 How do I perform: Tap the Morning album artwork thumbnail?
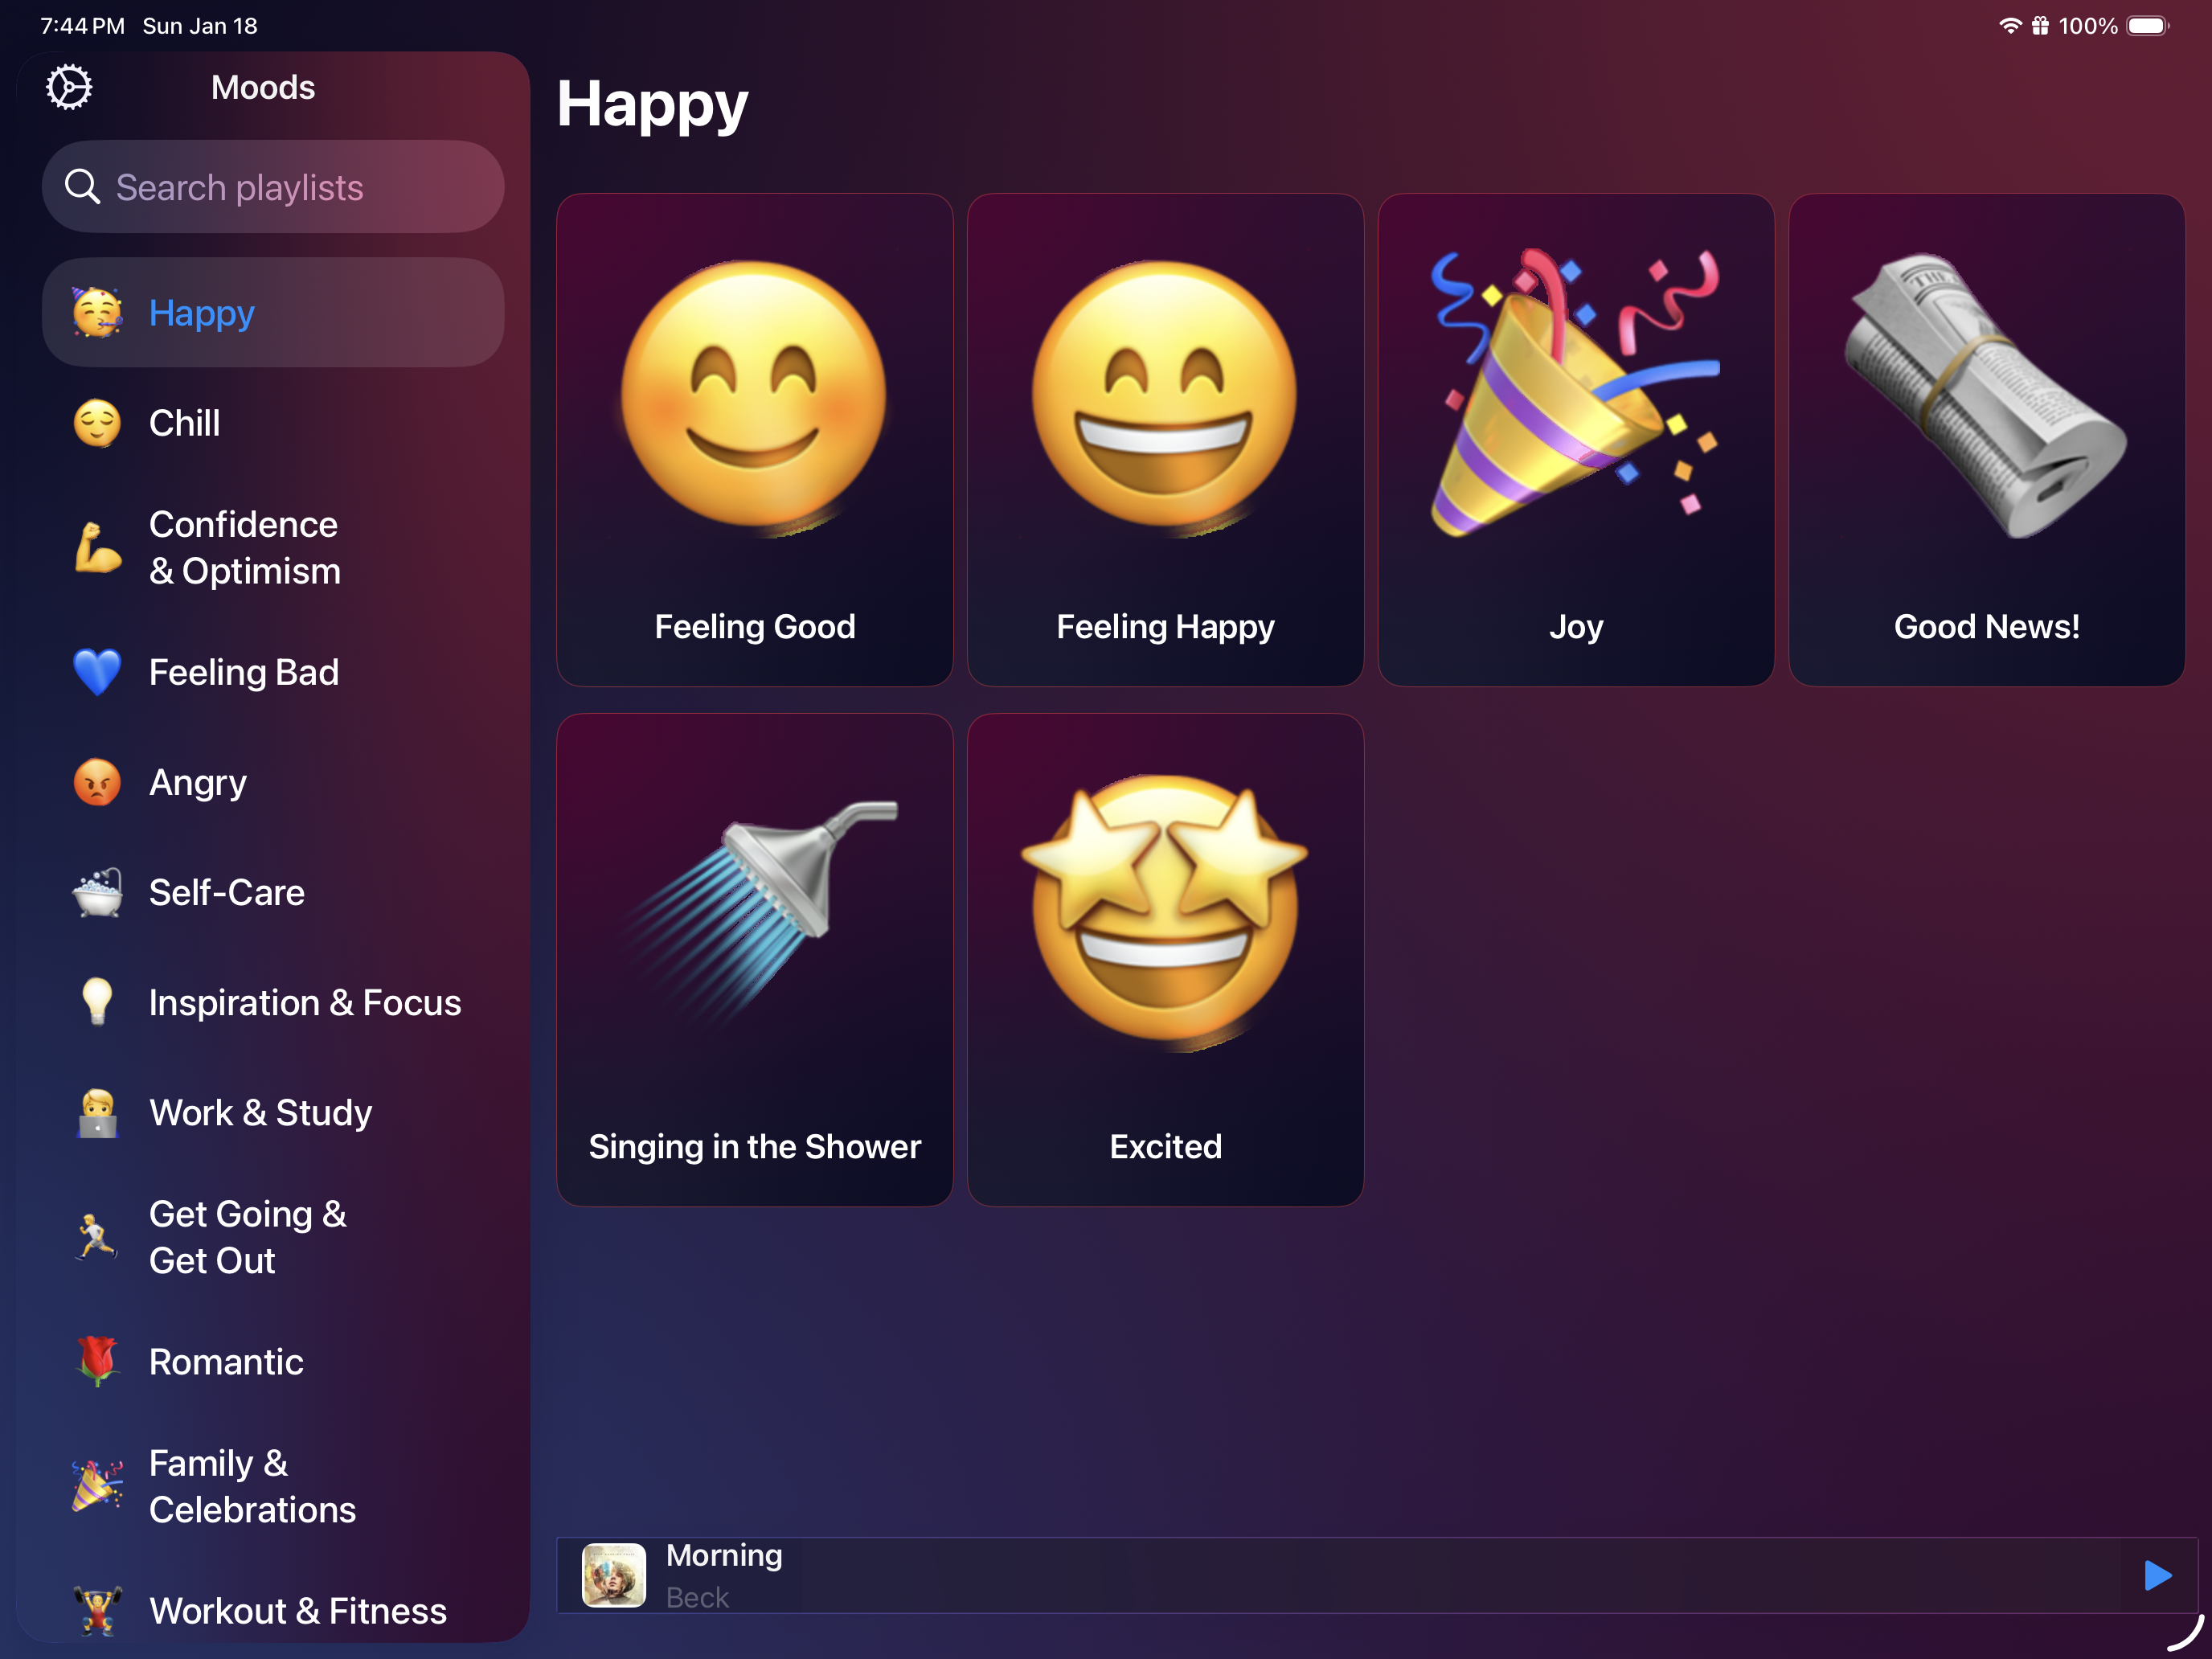(x=613, y=1575)
